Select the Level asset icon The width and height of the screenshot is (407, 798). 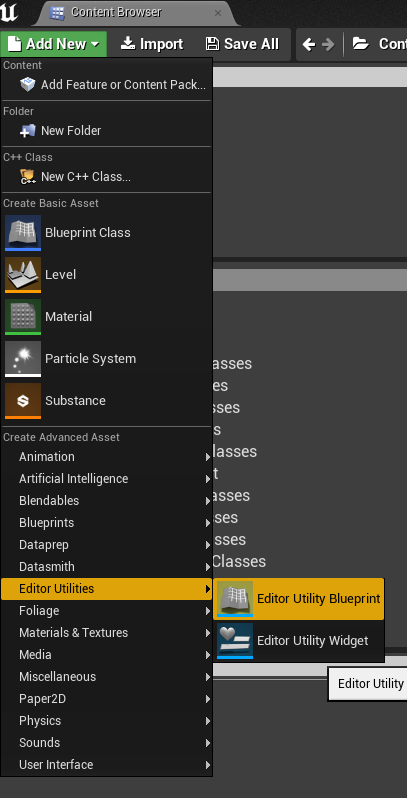tap(23, 275)
